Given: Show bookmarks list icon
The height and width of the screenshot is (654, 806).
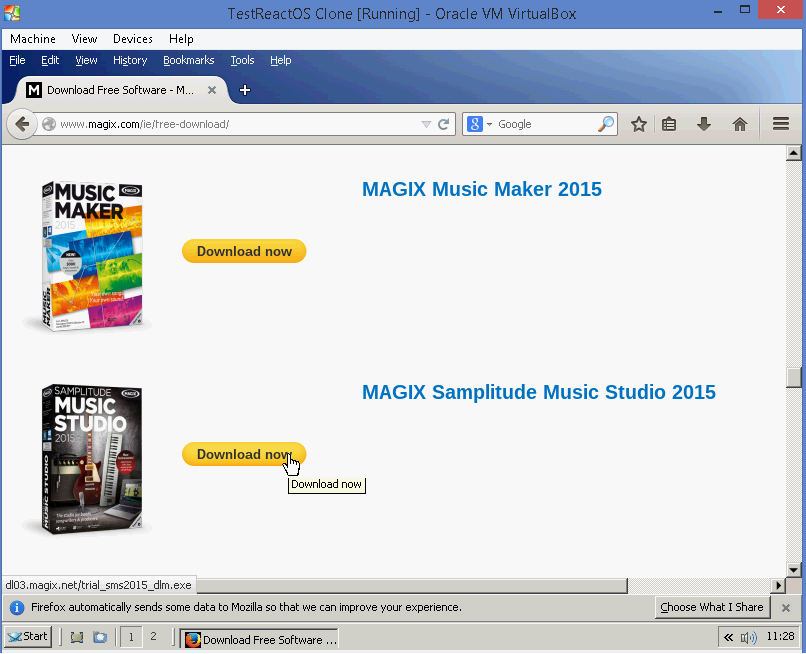Looking at the screenshot, I should click(x=669, y=124).
